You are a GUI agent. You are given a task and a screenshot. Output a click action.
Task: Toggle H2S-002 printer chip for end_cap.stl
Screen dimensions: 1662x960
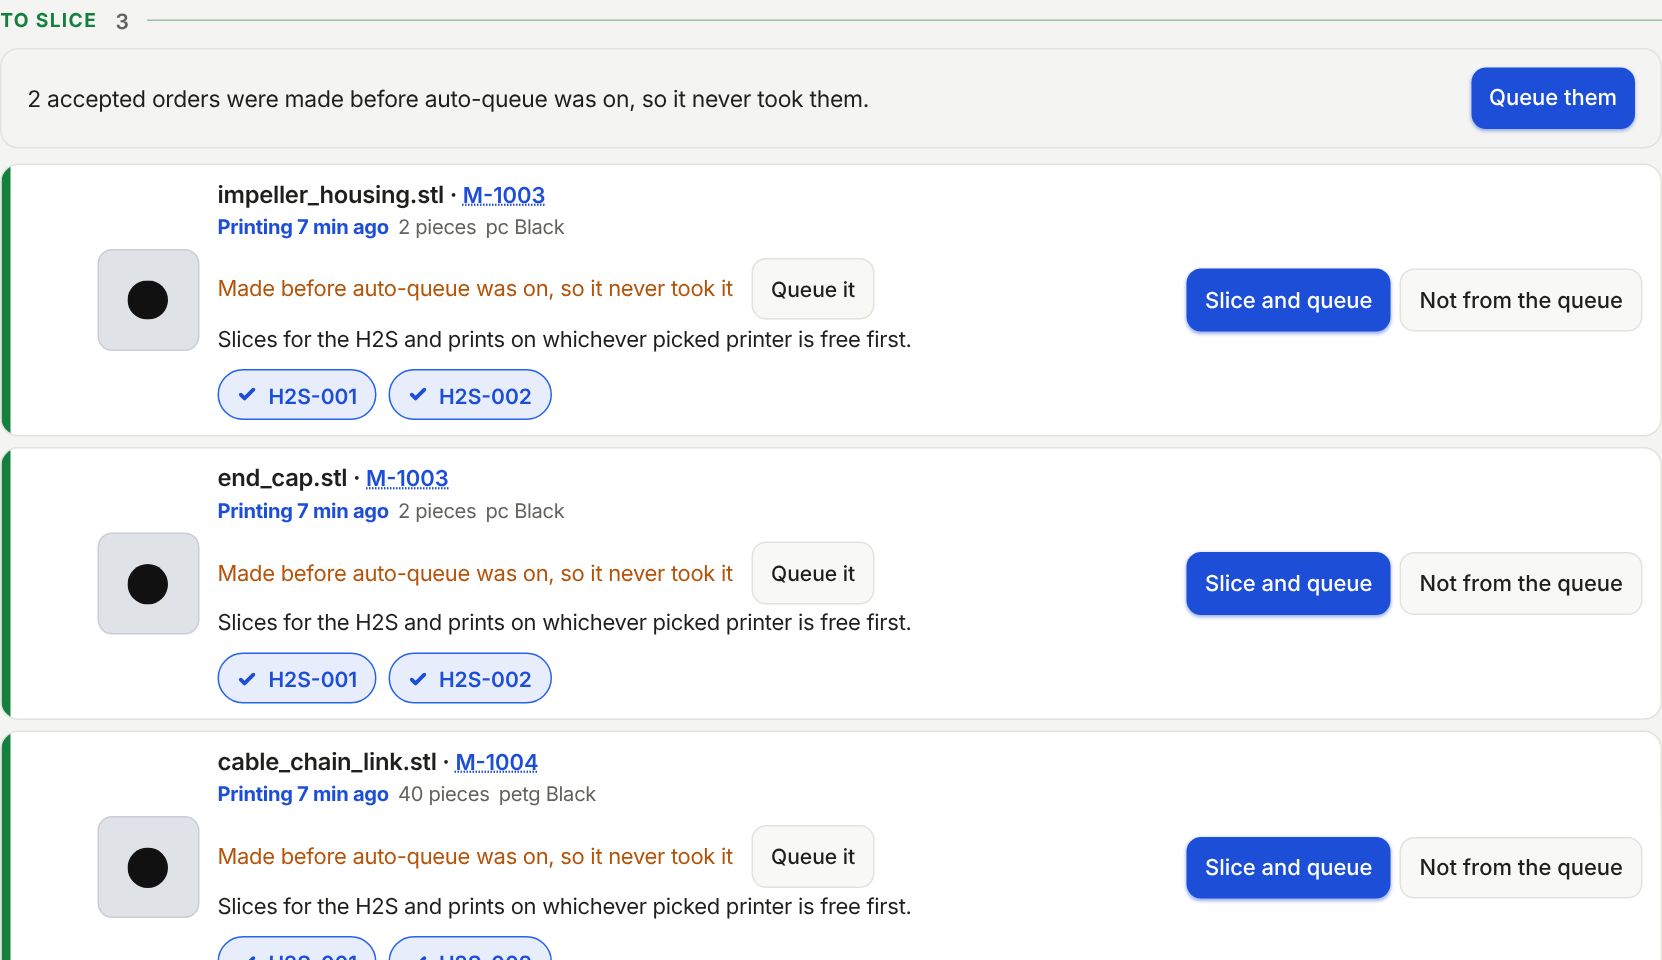(470, 678)
